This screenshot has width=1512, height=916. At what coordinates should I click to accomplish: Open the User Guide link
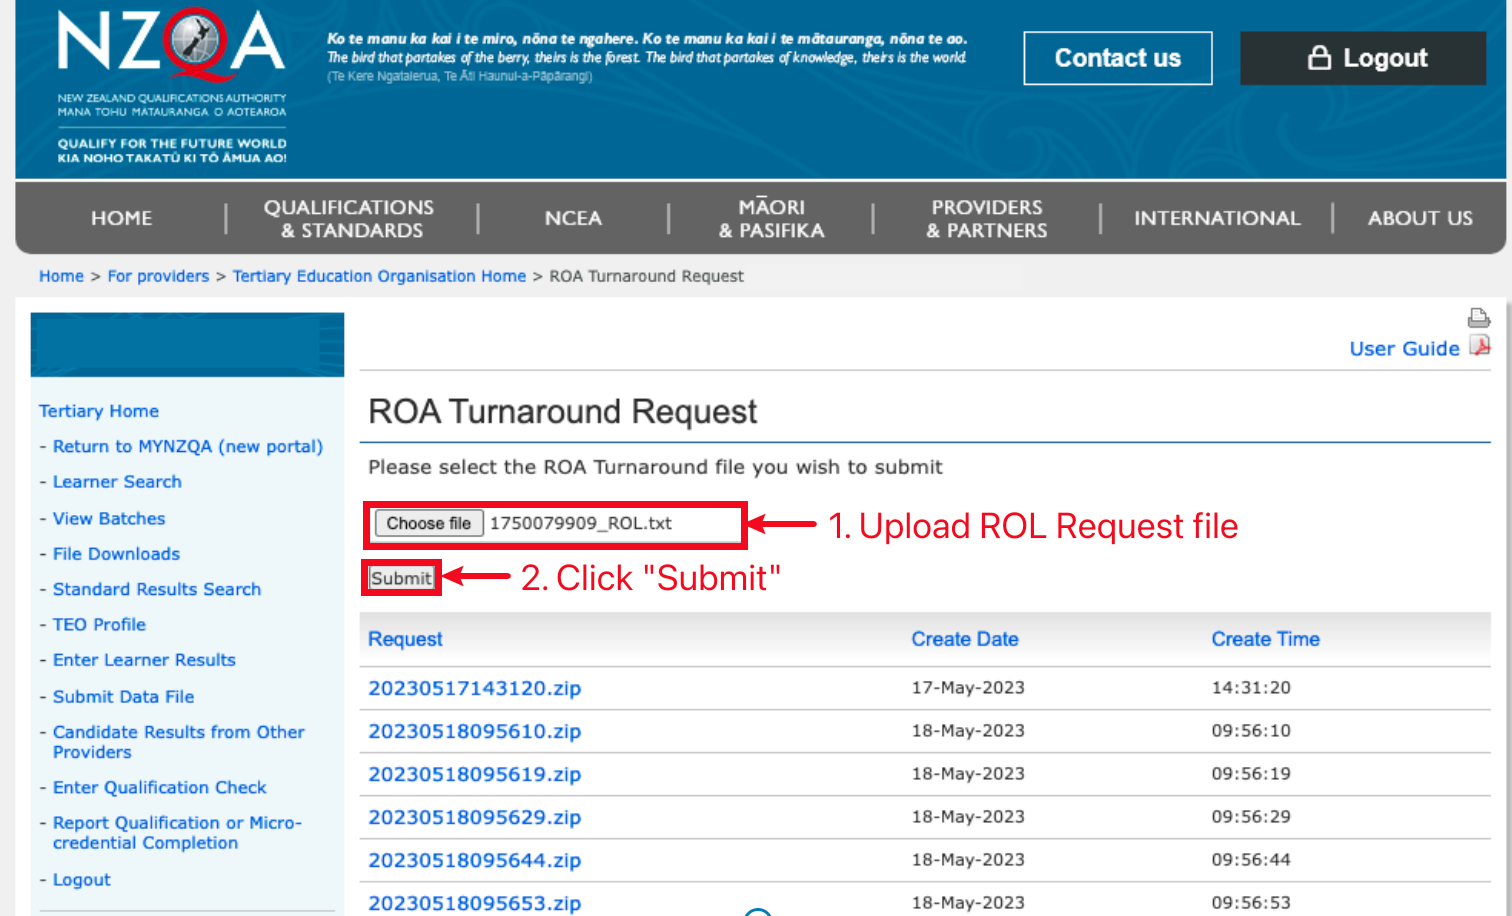click(1403, 349)
